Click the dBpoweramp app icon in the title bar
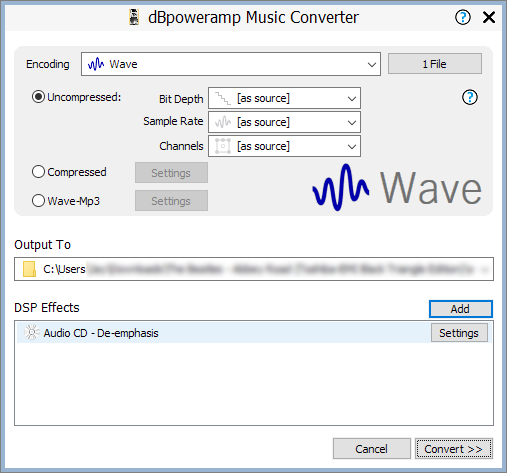The image size is (507, 473). tap(134, 17)
